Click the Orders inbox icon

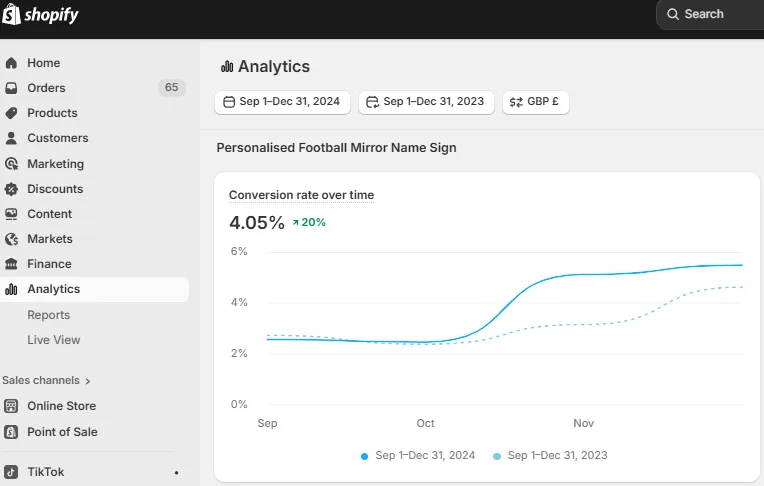pos(11,88)
